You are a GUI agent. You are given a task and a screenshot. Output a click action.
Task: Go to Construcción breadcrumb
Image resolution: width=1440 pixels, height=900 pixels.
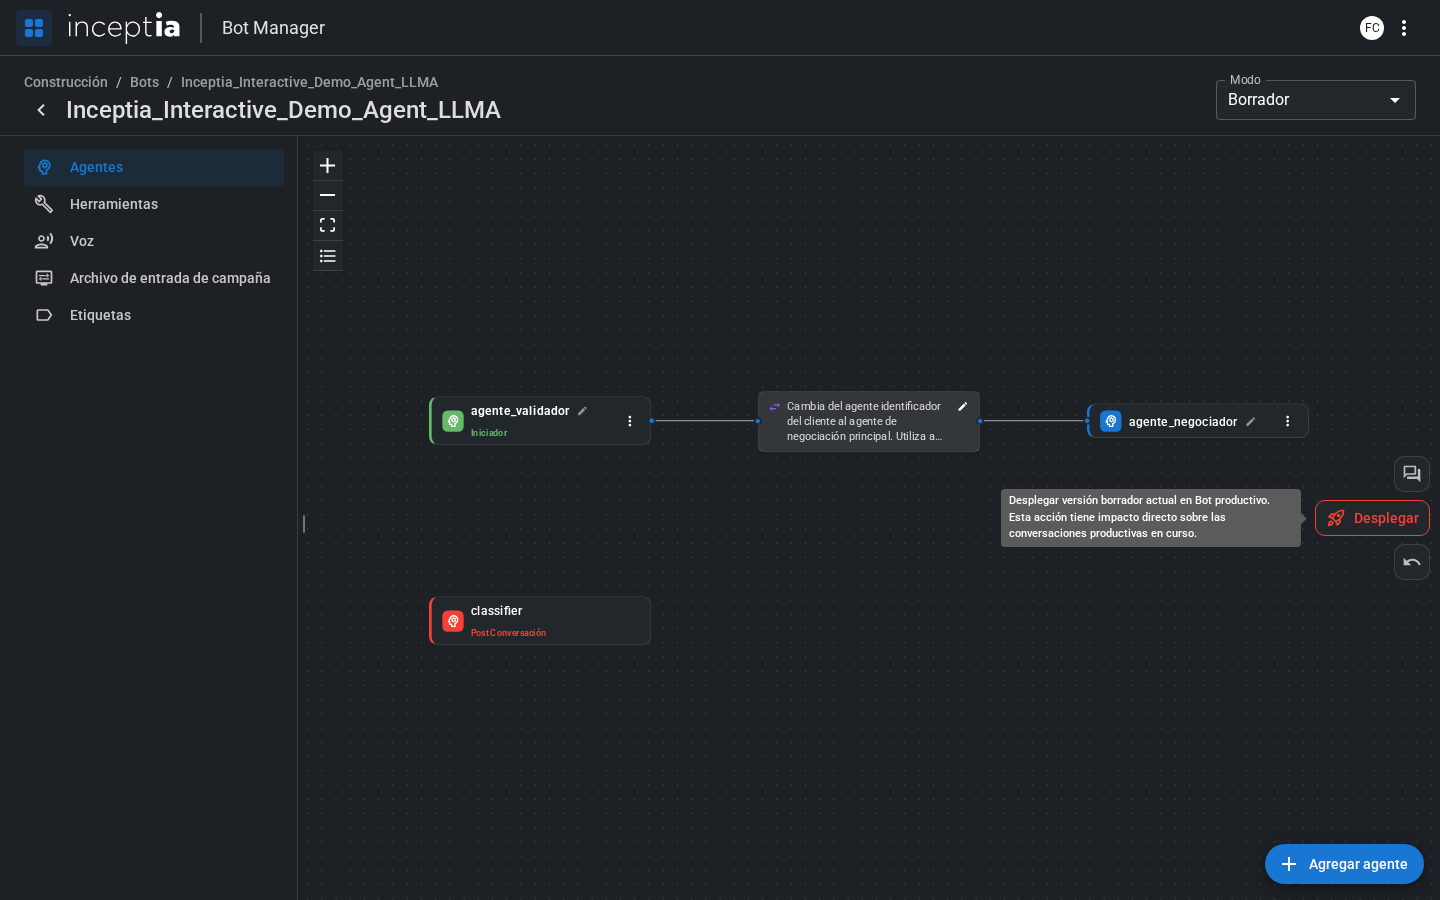[x=66, y=82]
